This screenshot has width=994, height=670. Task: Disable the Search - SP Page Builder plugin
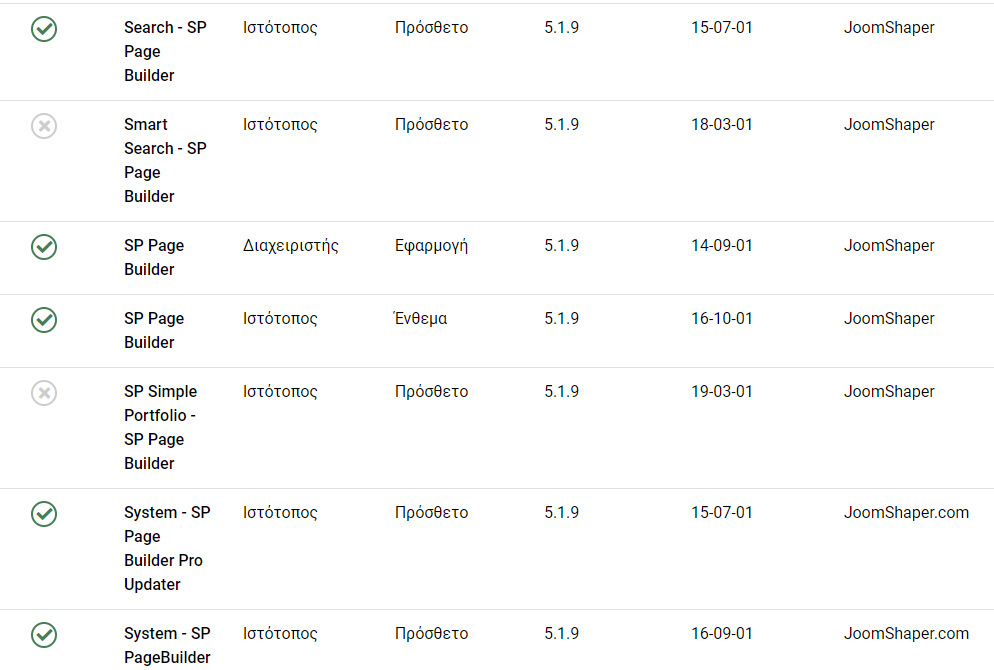coord(44,29)
